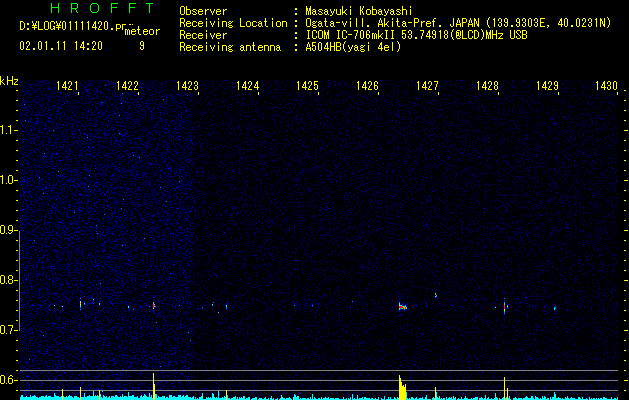
Task: Click the yellow power spike just before 1427
Action: [436, 393]
